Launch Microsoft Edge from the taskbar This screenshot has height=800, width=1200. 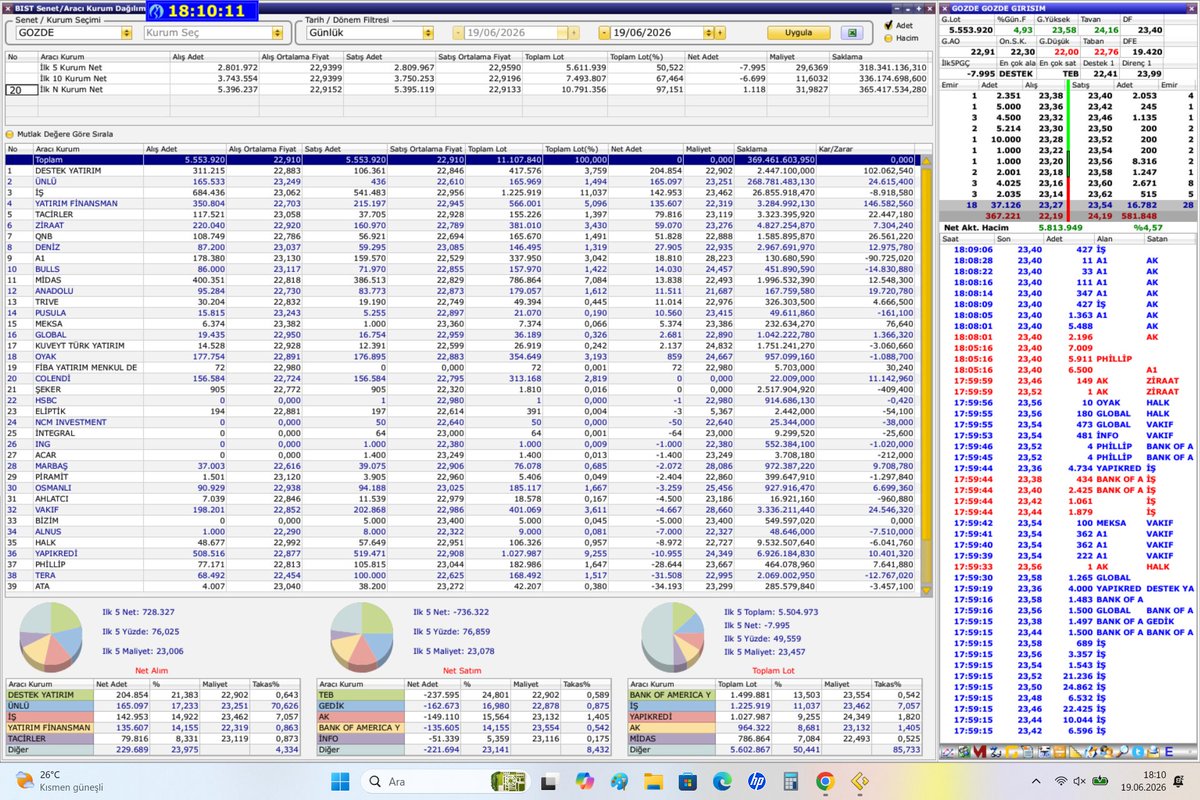click(721, 781)
